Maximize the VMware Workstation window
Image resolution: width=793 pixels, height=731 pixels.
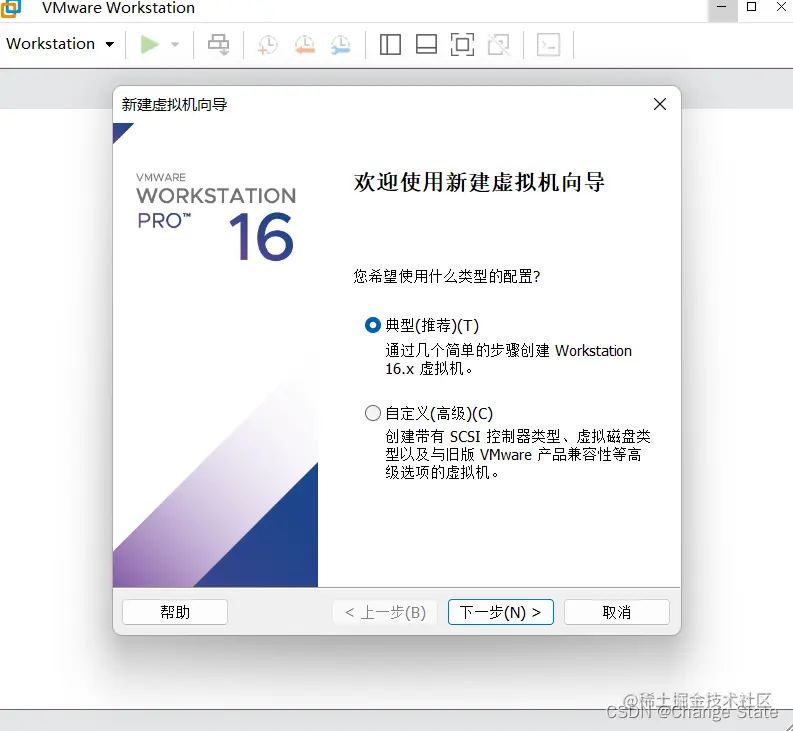(x=752, y=7)
